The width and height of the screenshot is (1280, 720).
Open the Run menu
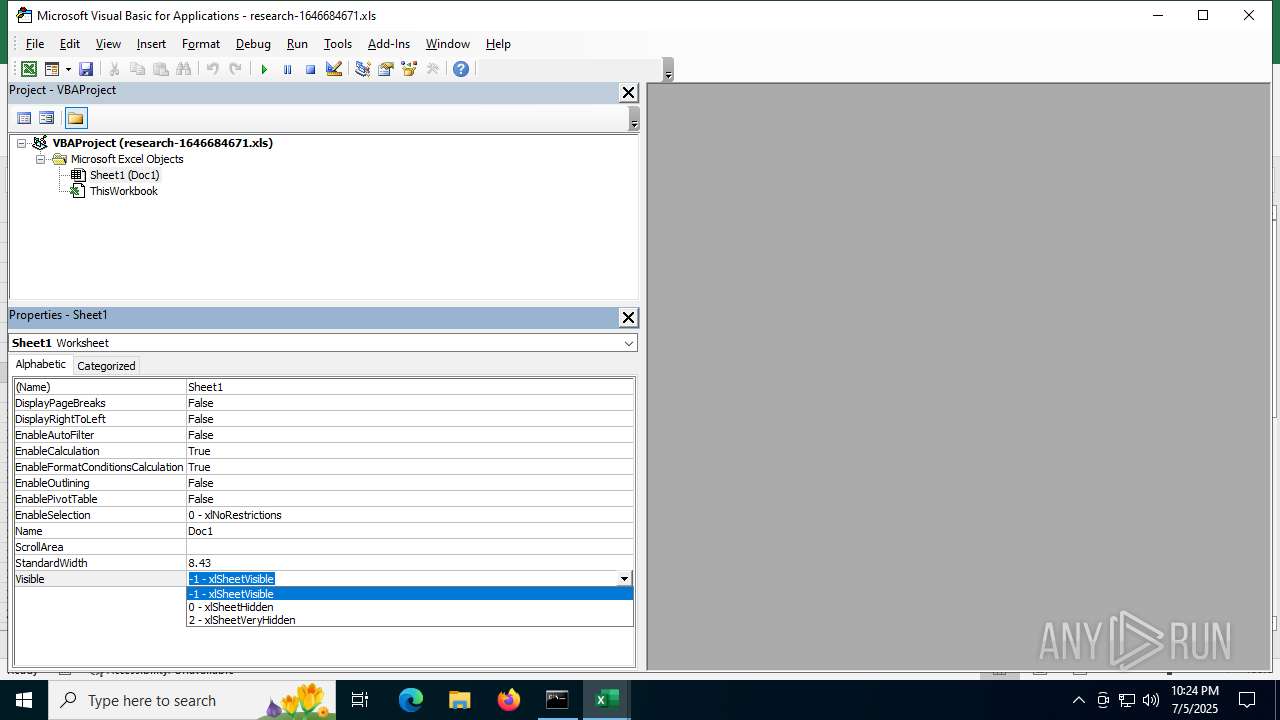point(297,44)
